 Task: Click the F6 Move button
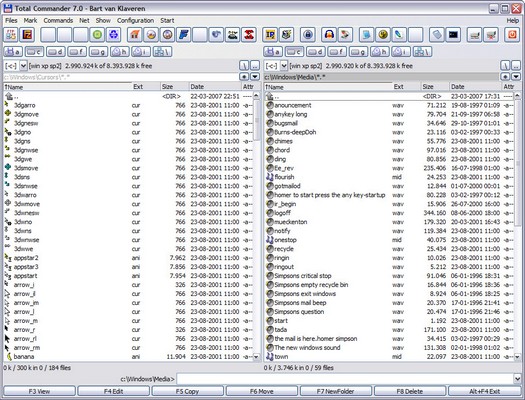tap(262, 391)
